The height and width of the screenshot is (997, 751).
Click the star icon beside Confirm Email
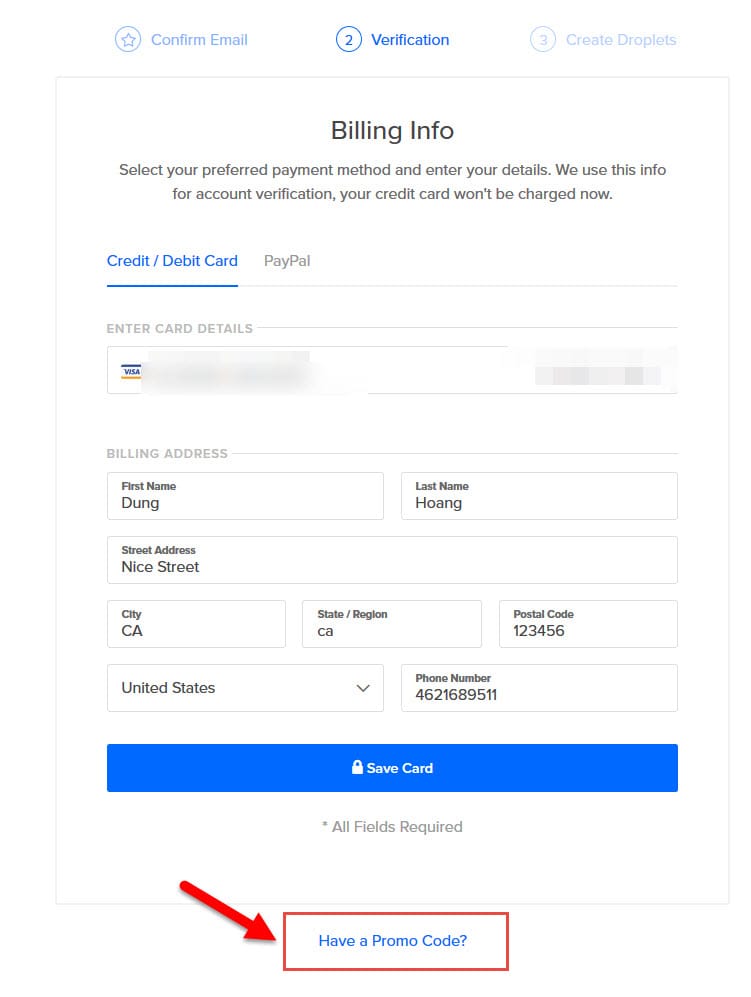click(128, 39)
